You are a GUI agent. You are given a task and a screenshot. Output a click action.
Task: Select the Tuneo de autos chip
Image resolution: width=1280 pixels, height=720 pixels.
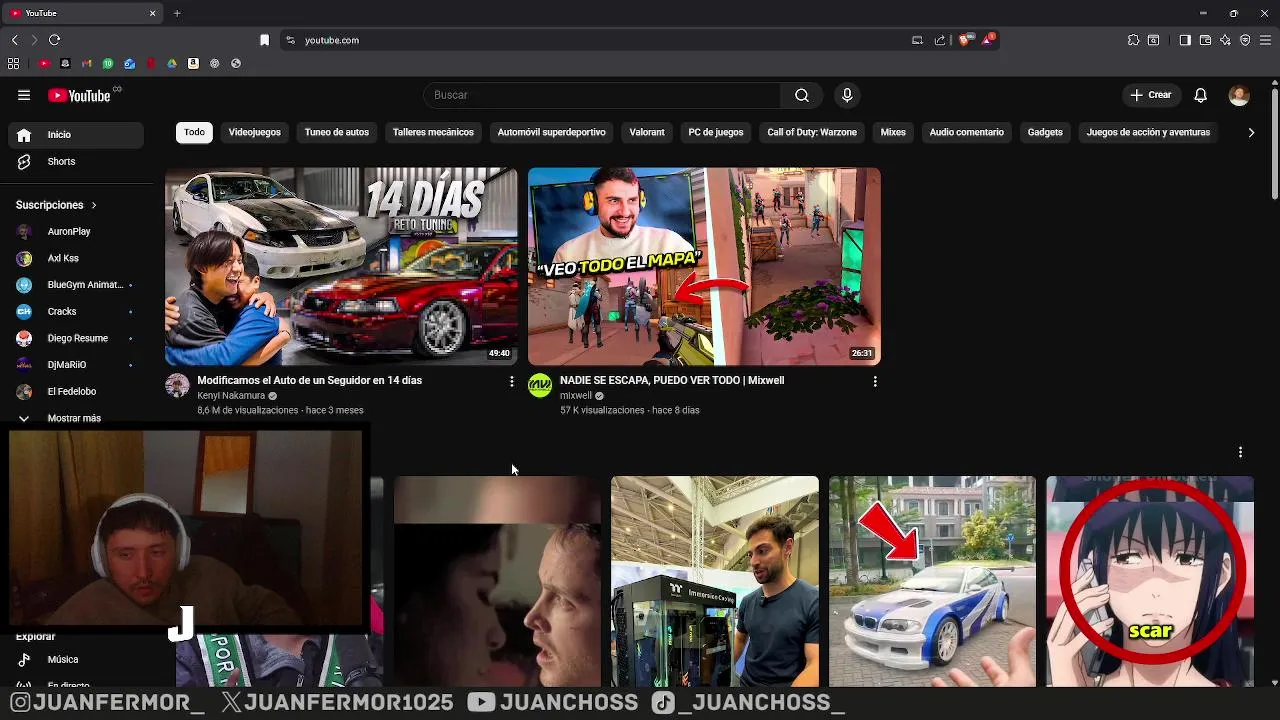coord(337,132)
